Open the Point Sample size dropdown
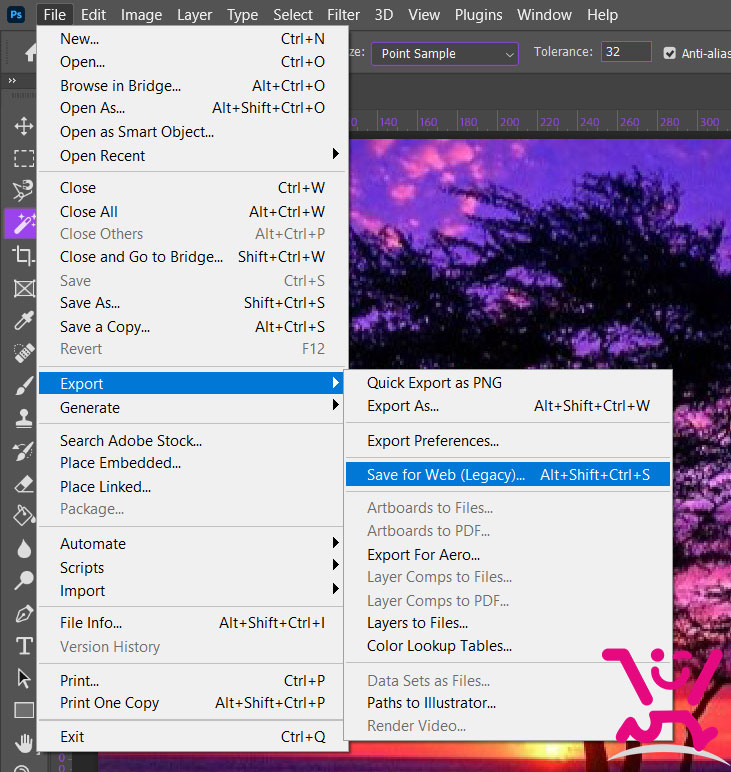This screenshot has width=731, height=772. click(445, 53)
